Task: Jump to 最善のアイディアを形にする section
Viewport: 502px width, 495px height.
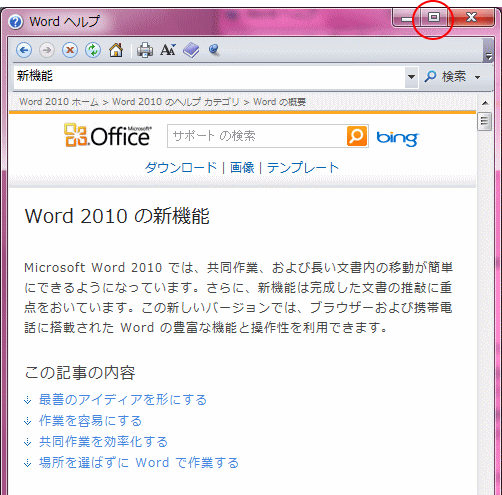Action: tap(123, 399)
